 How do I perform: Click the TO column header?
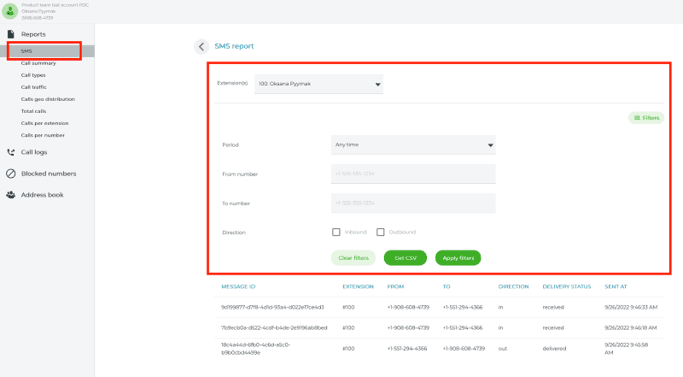point(446,286)
